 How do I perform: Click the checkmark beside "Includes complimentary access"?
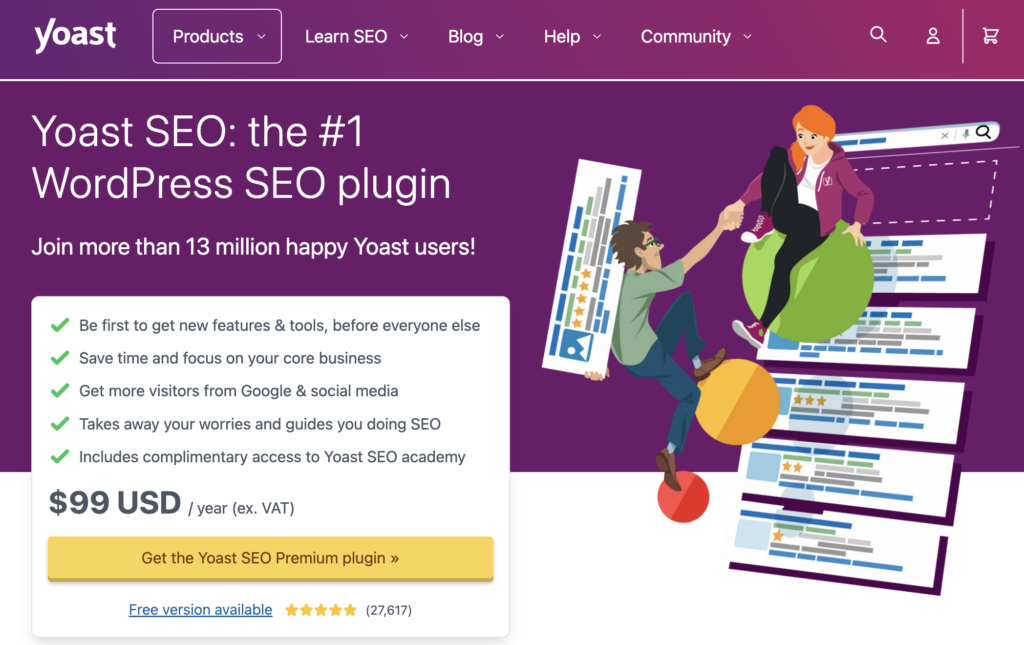point(60,456)
